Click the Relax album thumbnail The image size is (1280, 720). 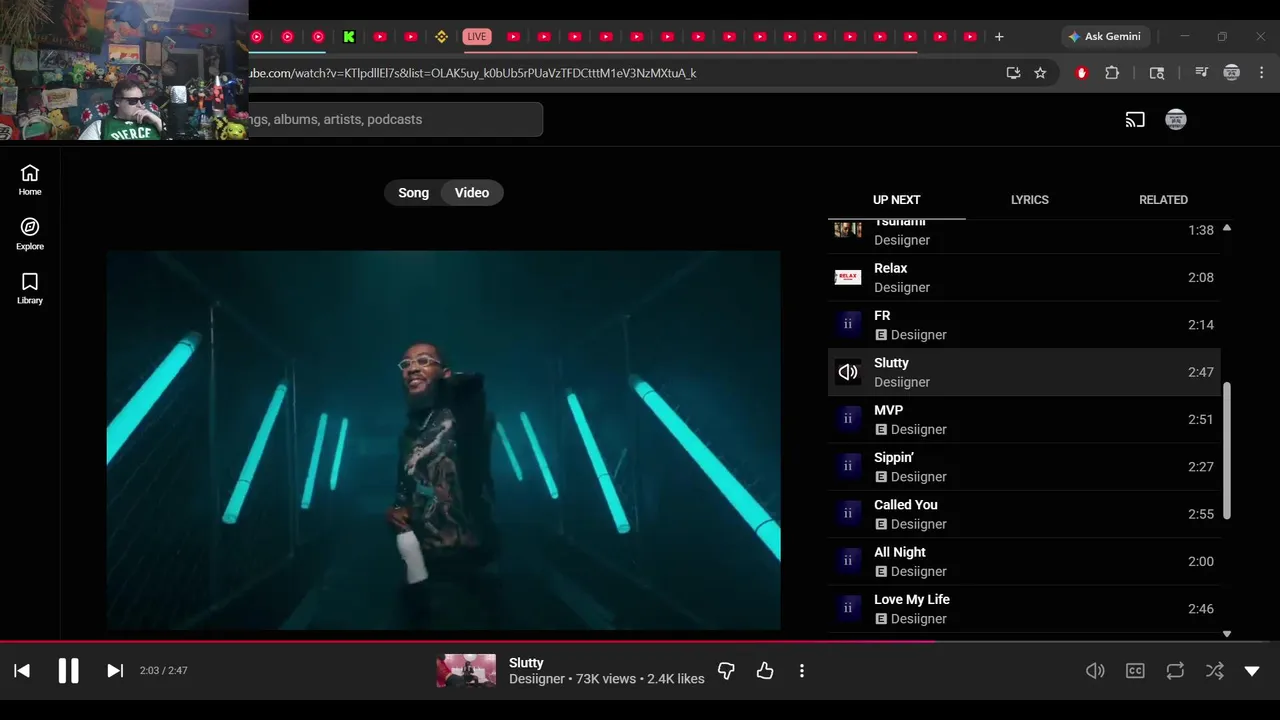pos(848,277)
